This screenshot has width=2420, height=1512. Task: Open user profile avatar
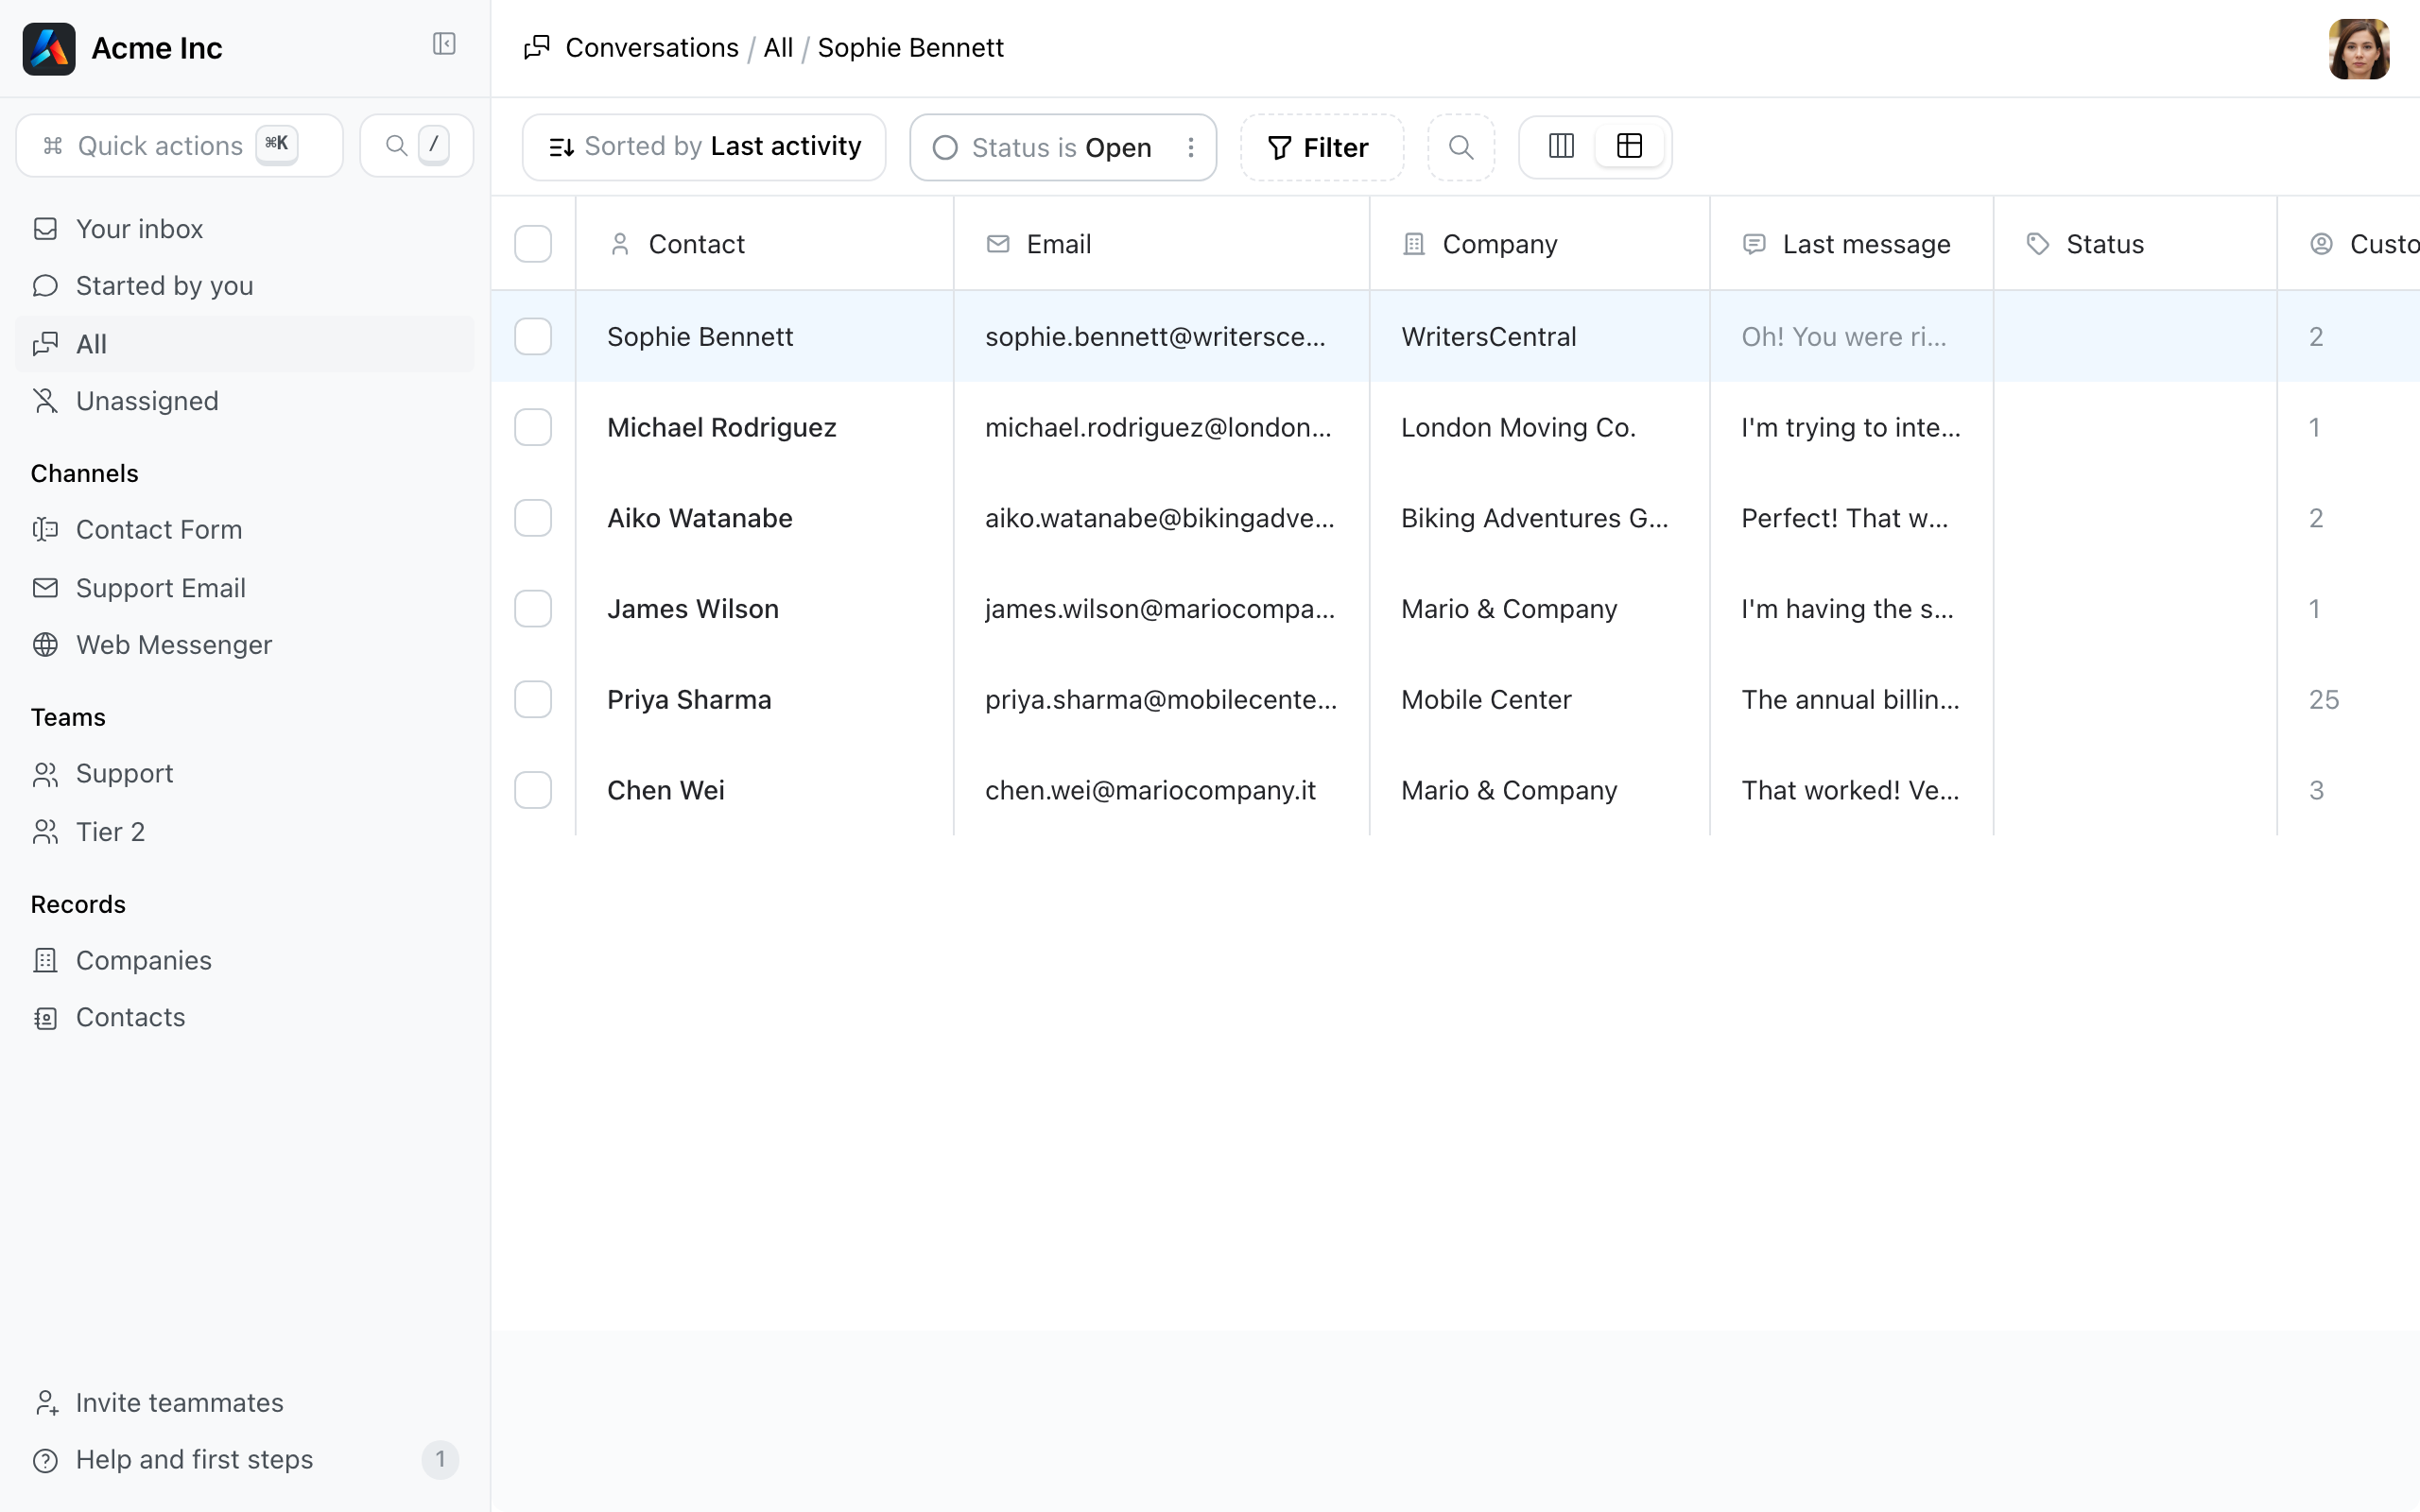coord(2358,48)
